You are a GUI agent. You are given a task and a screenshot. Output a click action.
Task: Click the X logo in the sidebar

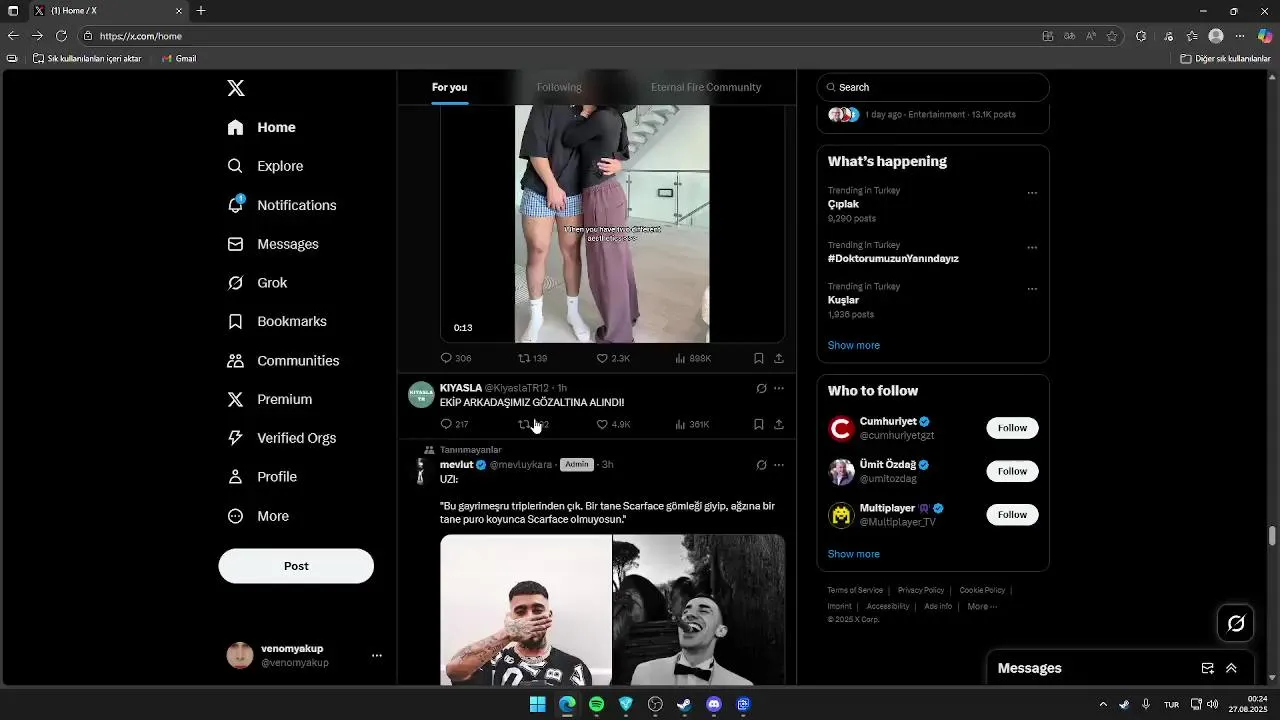(x=236, y=88)
